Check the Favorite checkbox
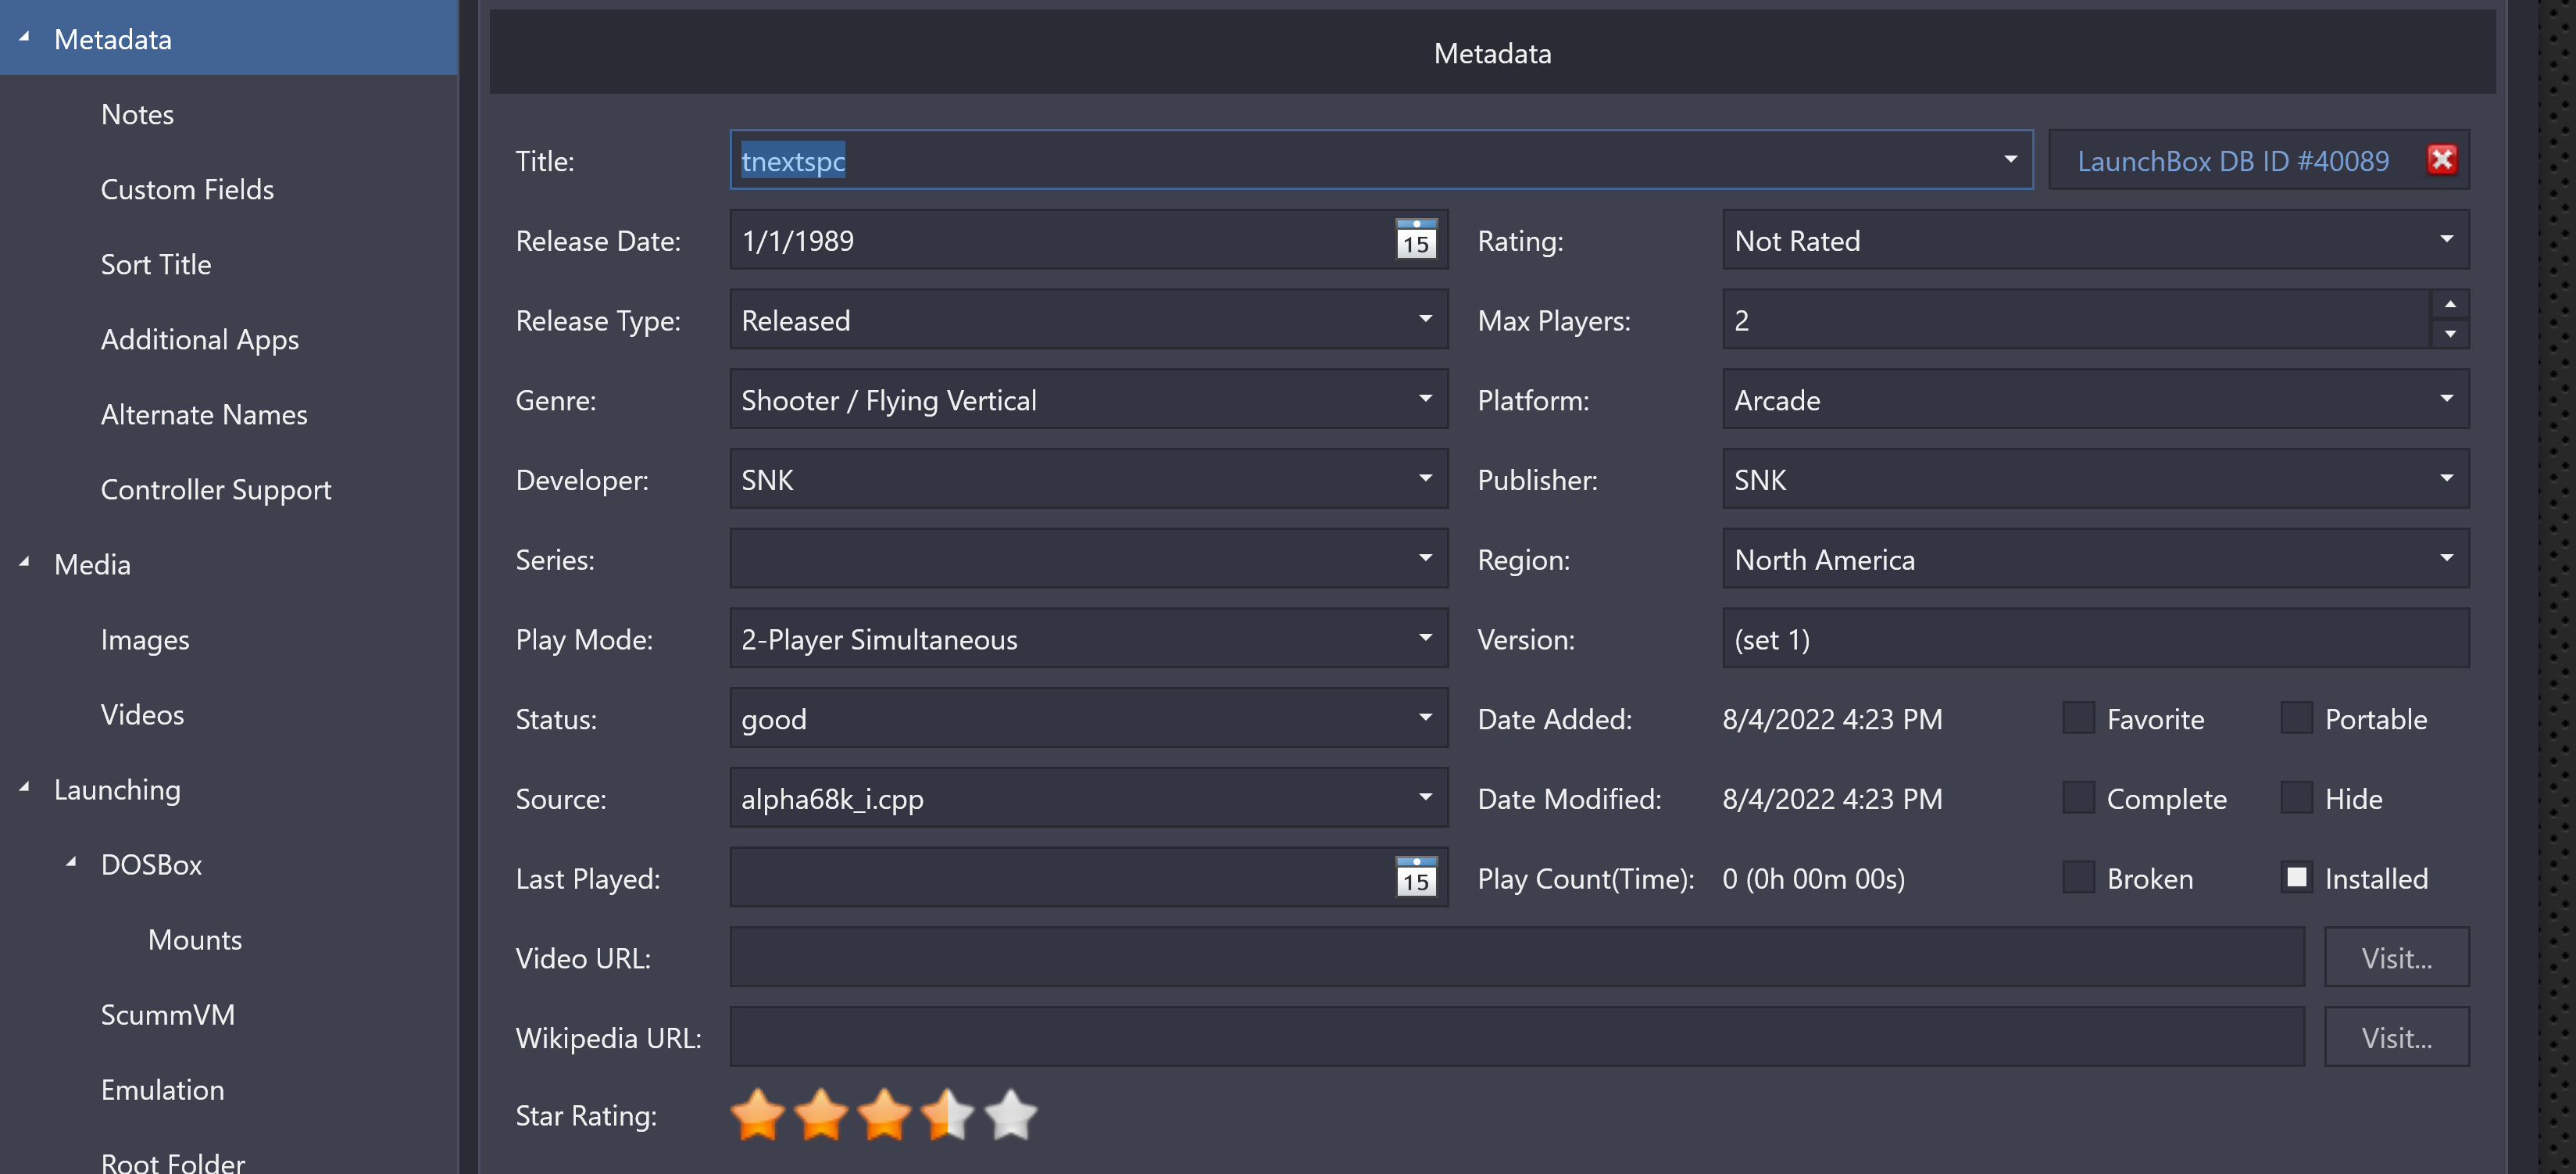The image size is (2576, 1174). [2078, 718]
